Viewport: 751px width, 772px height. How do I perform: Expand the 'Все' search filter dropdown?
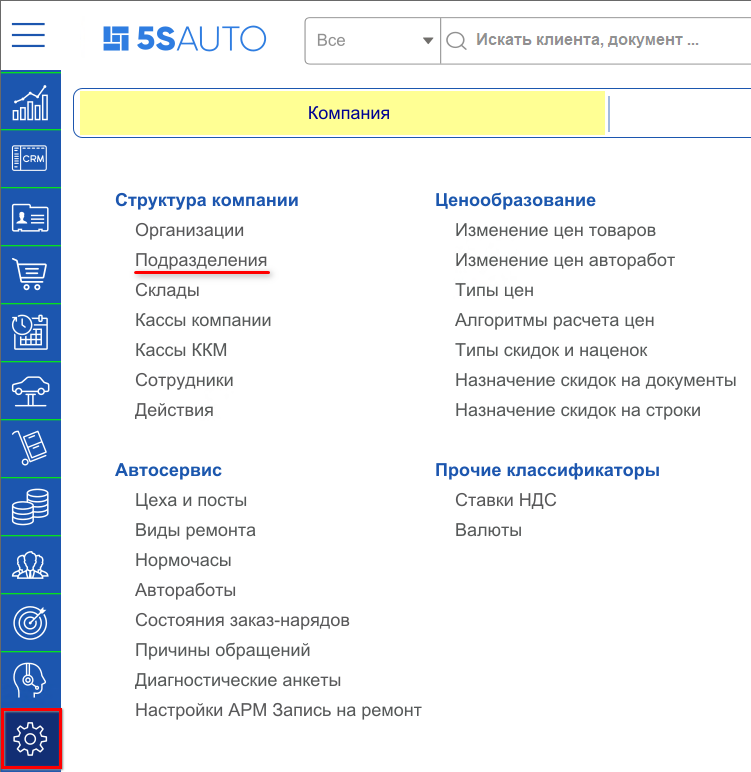372,40
